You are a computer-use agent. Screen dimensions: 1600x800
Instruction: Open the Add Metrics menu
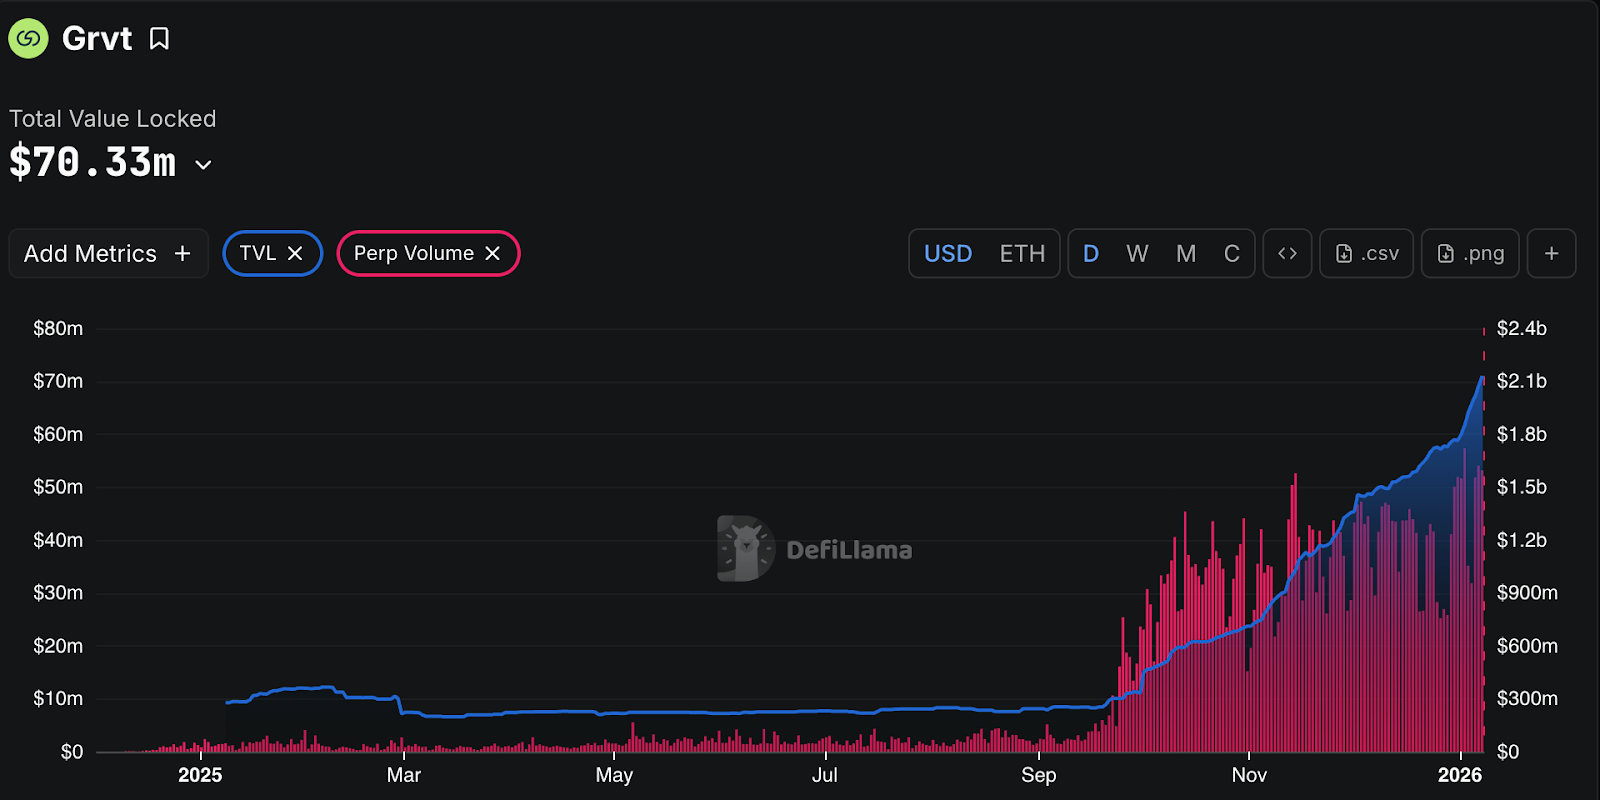pos(108,254)
